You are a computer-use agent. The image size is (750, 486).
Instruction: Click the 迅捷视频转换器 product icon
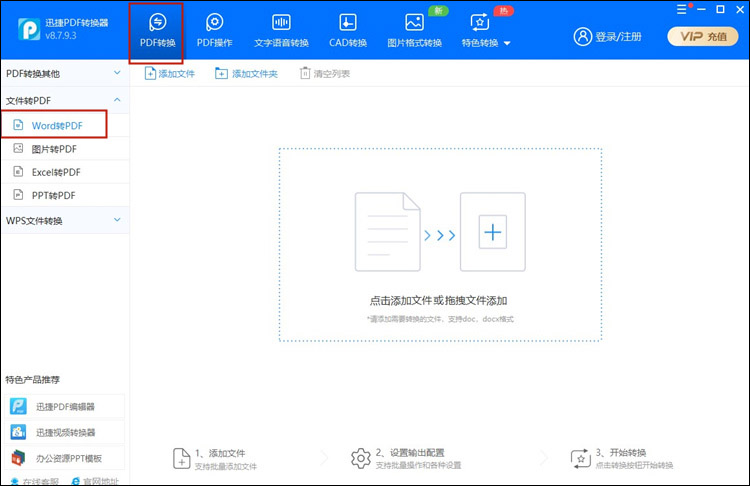point(19,432)
